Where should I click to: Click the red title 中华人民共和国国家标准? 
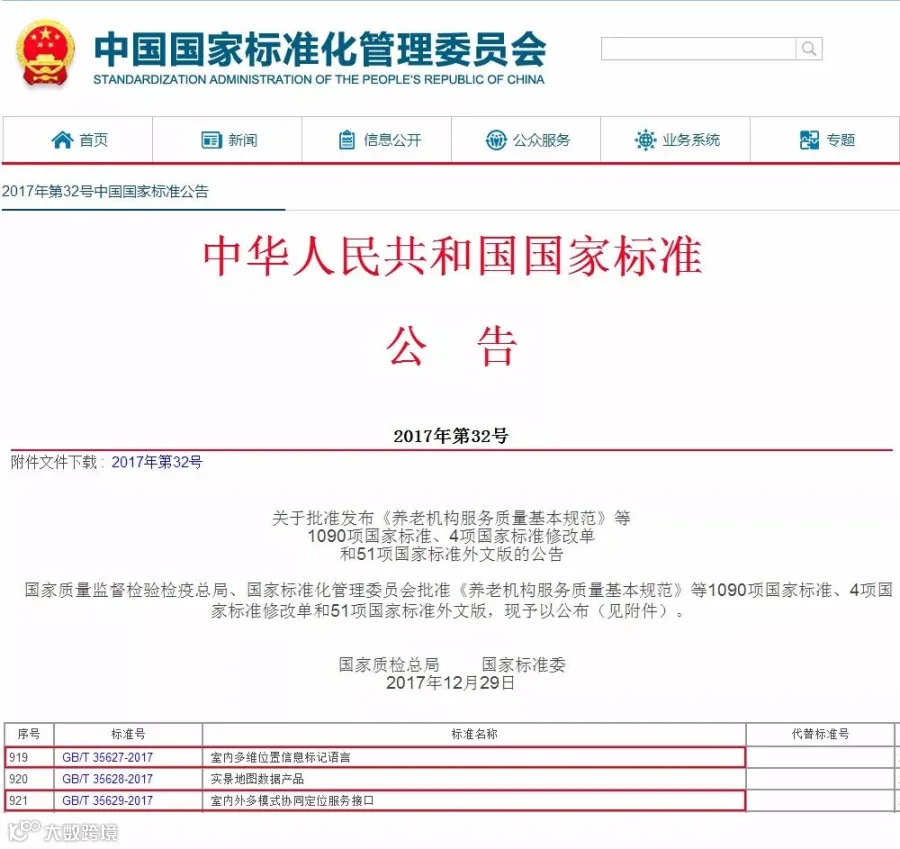tap(452, 256)
